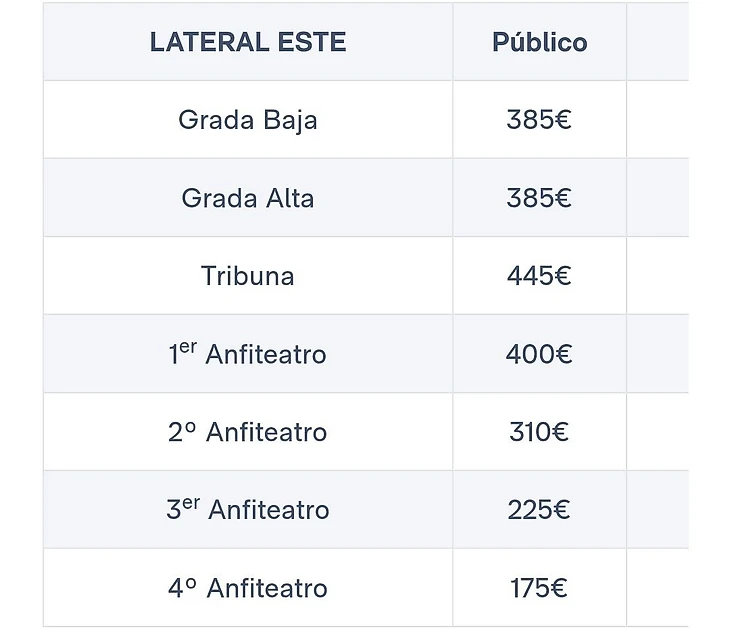Click the 310€ price cell
Viewport: 730px width, 638px height.
(x=539, y=432)
